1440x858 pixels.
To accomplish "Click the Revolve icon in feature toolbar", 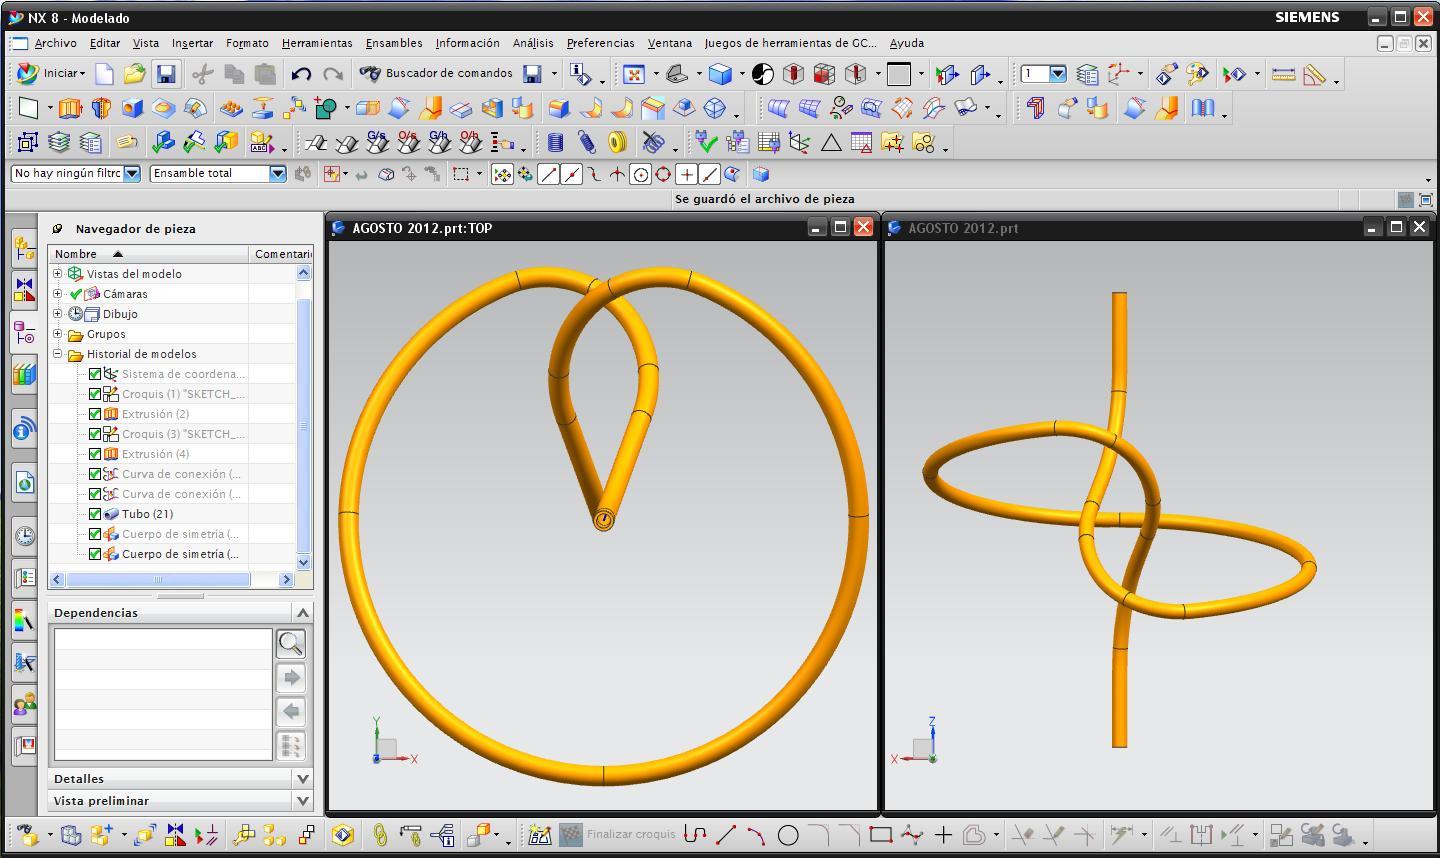I will pyautogui.click(x=101, y=108).
